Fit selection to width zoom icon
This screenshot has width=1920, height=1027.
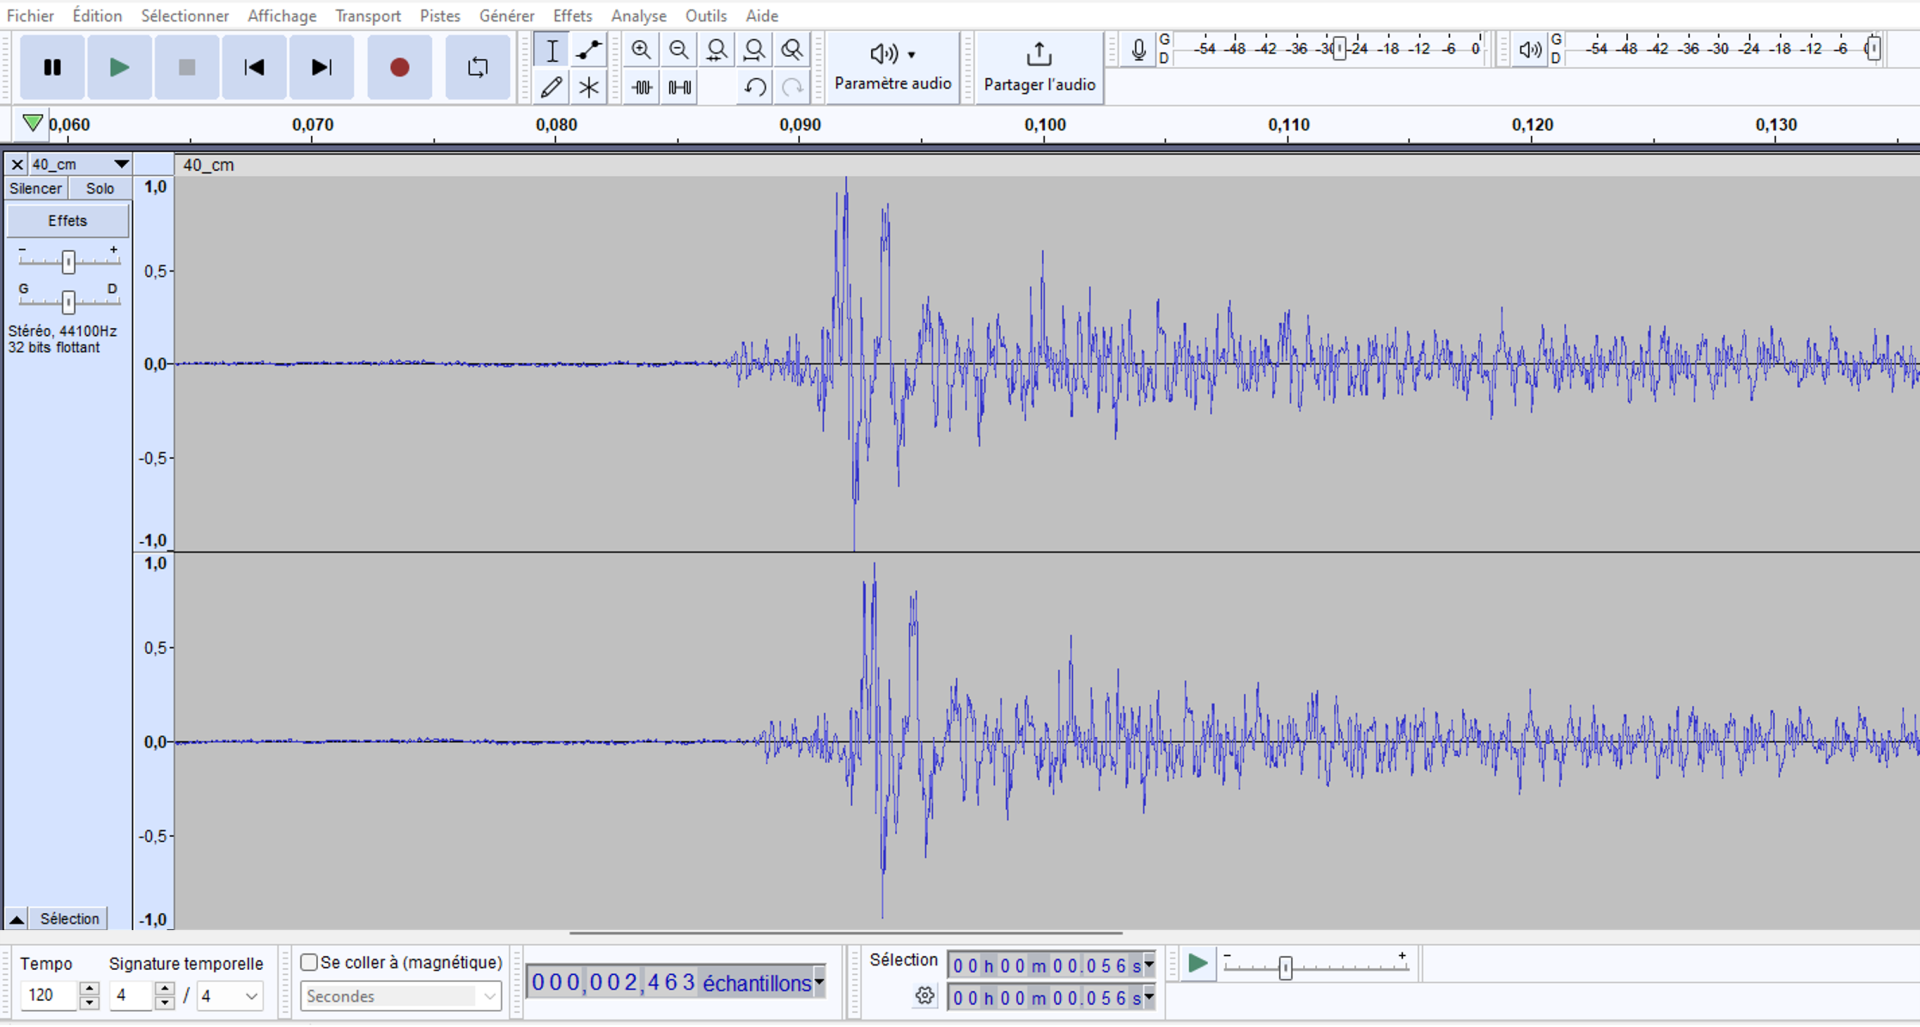(x=717, y=50)
